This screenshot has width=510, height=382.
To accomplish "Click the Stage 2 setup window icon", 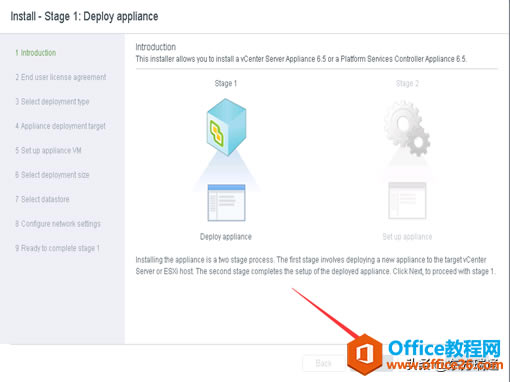I will click(407, 201).
